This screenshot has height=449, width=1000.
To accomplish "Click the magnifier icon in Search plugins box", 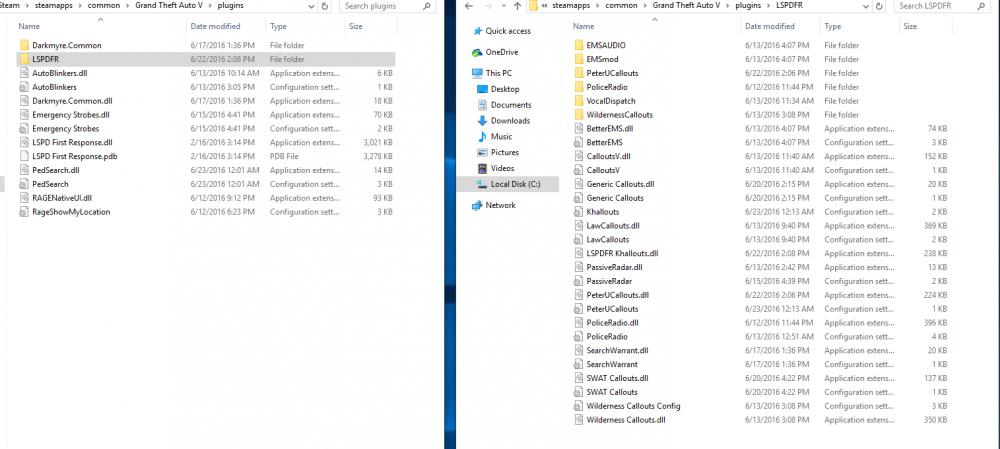I will pos(427,6).
